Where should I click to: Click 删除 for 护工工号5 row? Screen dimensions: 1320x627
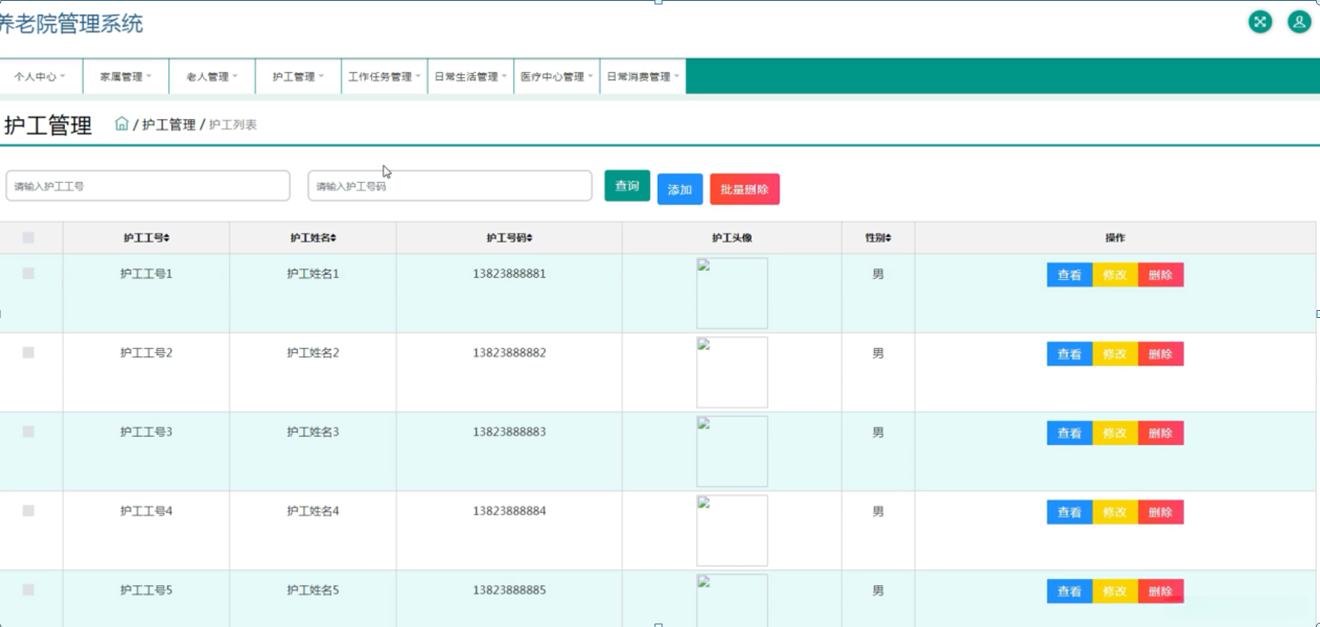tap(1161, 591)
